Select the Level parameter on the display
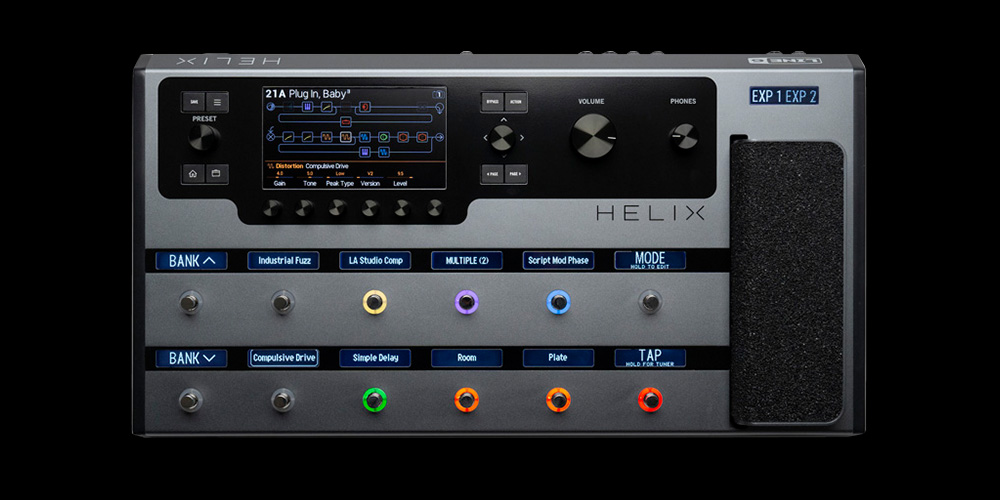Viewport: 1000px width, 500px height. [x=400, y=184]
